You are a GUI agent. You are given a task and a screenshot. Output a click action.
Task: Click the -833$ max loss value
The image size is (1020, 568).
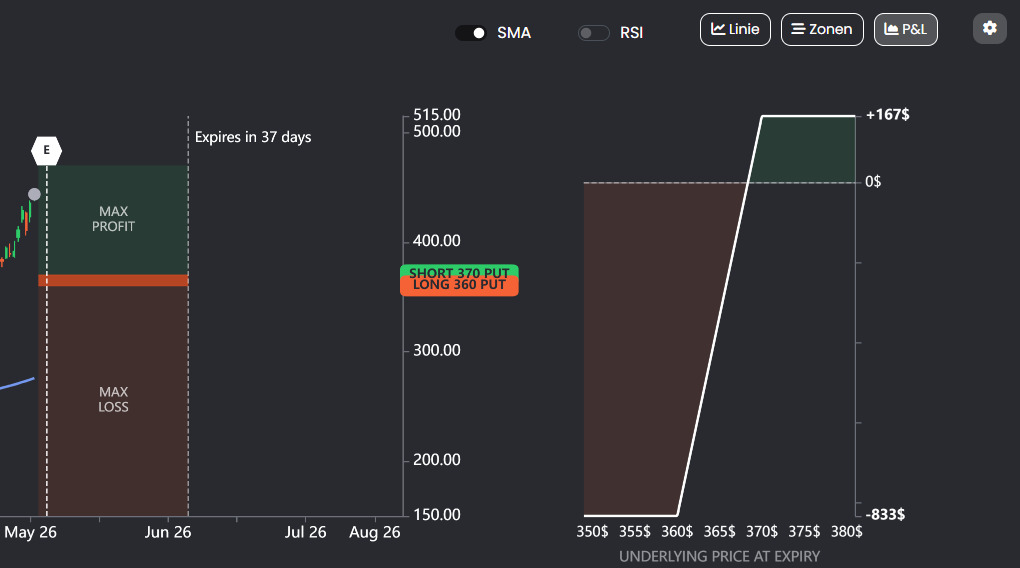tap(885, 515)
